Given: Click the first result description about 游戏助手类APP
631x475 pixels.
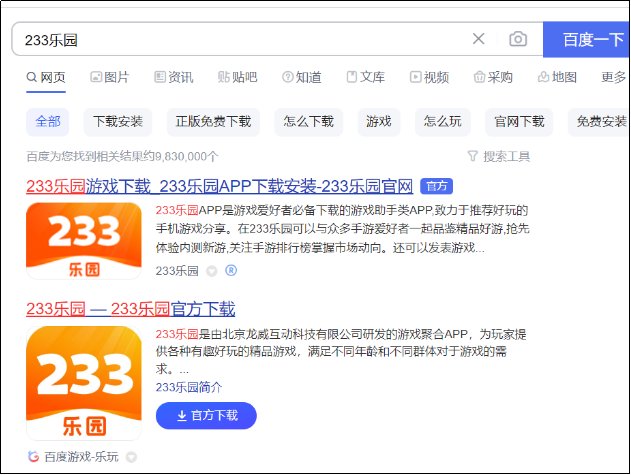Looking at the screenshot, I should [x=342, y=229].
